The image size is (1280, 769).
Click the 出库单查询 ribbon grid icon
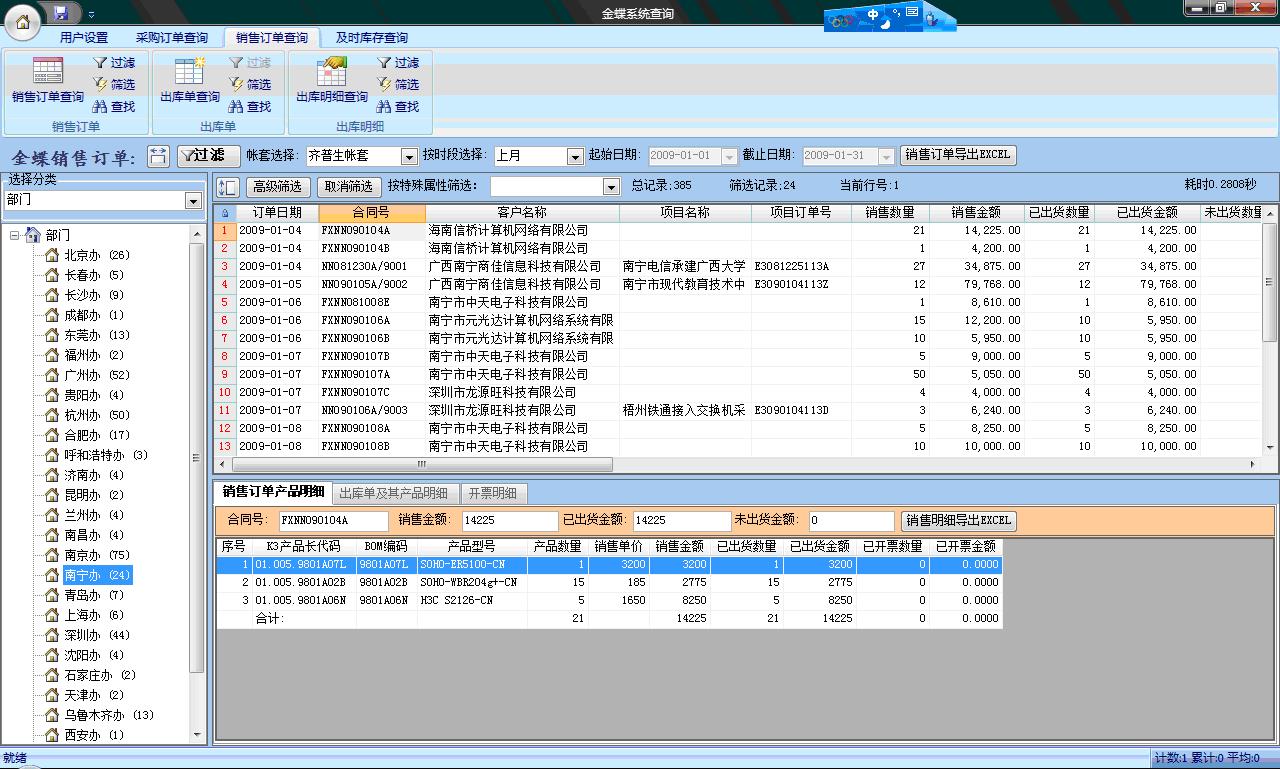click(190, 71)
